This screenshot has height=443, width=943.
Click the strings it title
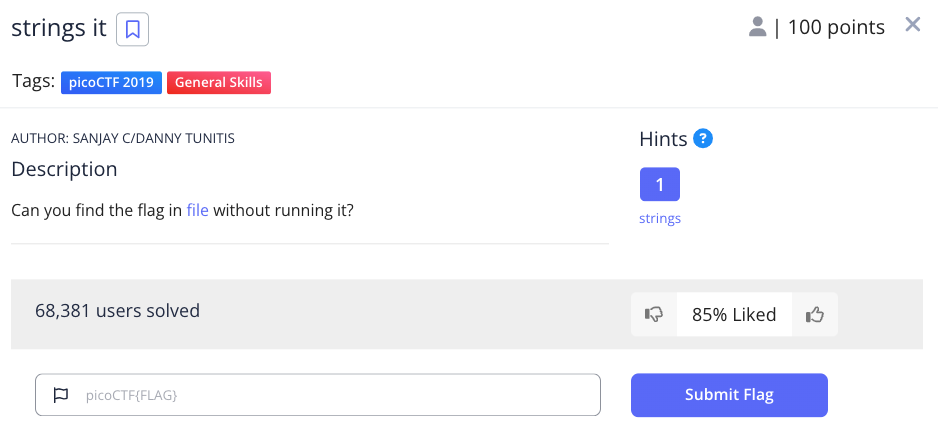(x=59, y=28)
